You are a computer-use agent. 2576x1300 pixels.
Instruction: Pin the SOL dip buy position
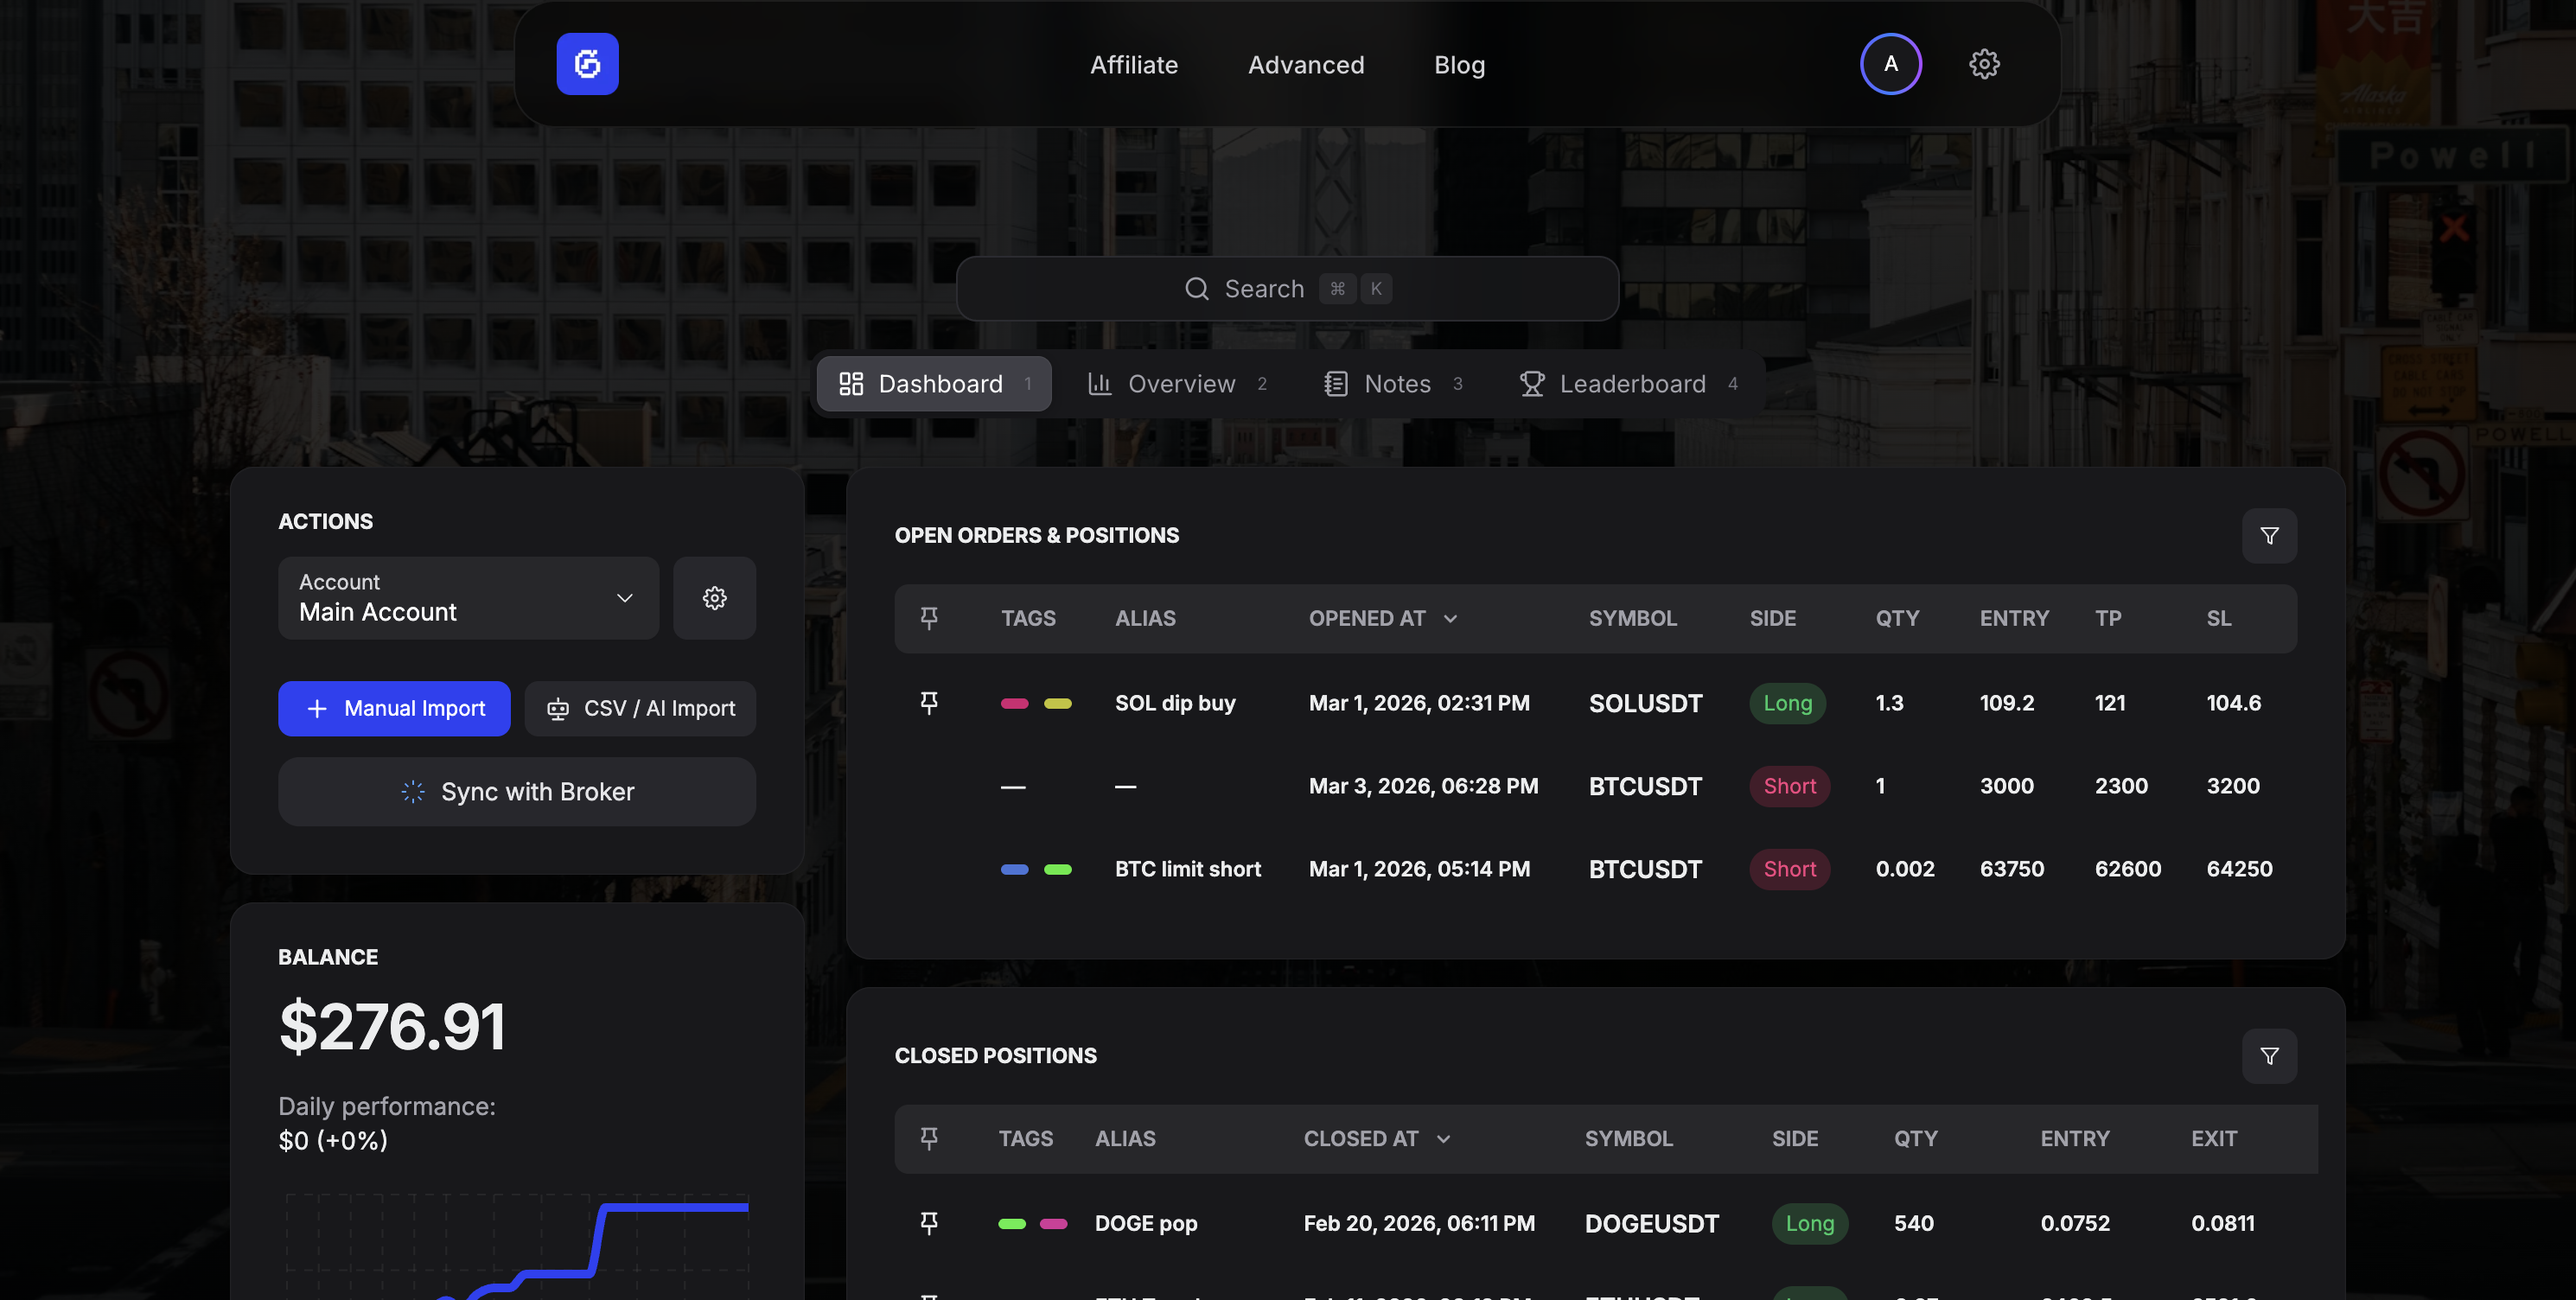(x=930, y=703)
